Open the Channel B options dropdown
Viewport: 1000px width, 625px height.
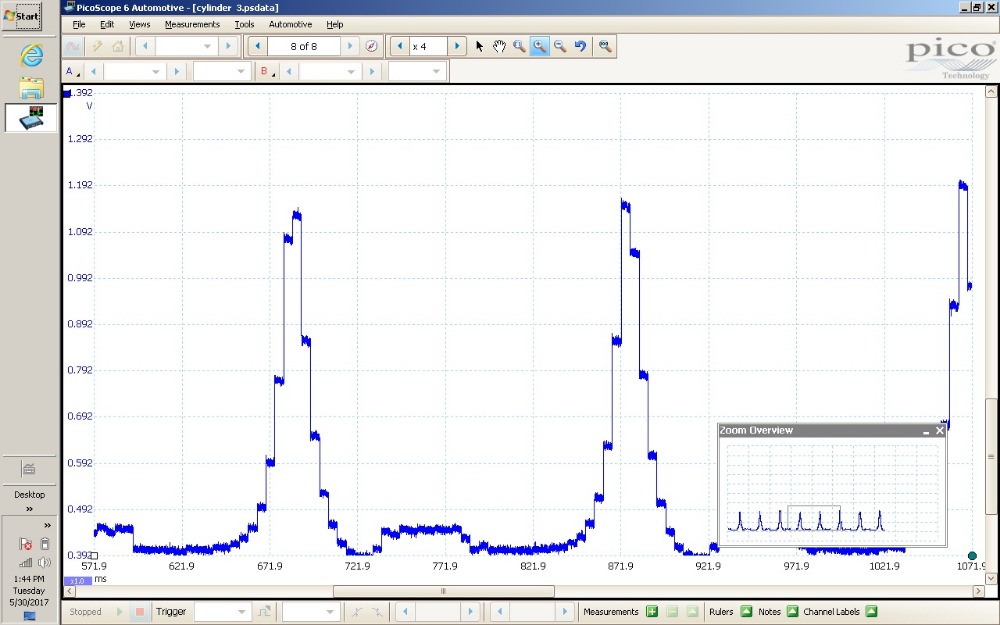tap(266, 72)
